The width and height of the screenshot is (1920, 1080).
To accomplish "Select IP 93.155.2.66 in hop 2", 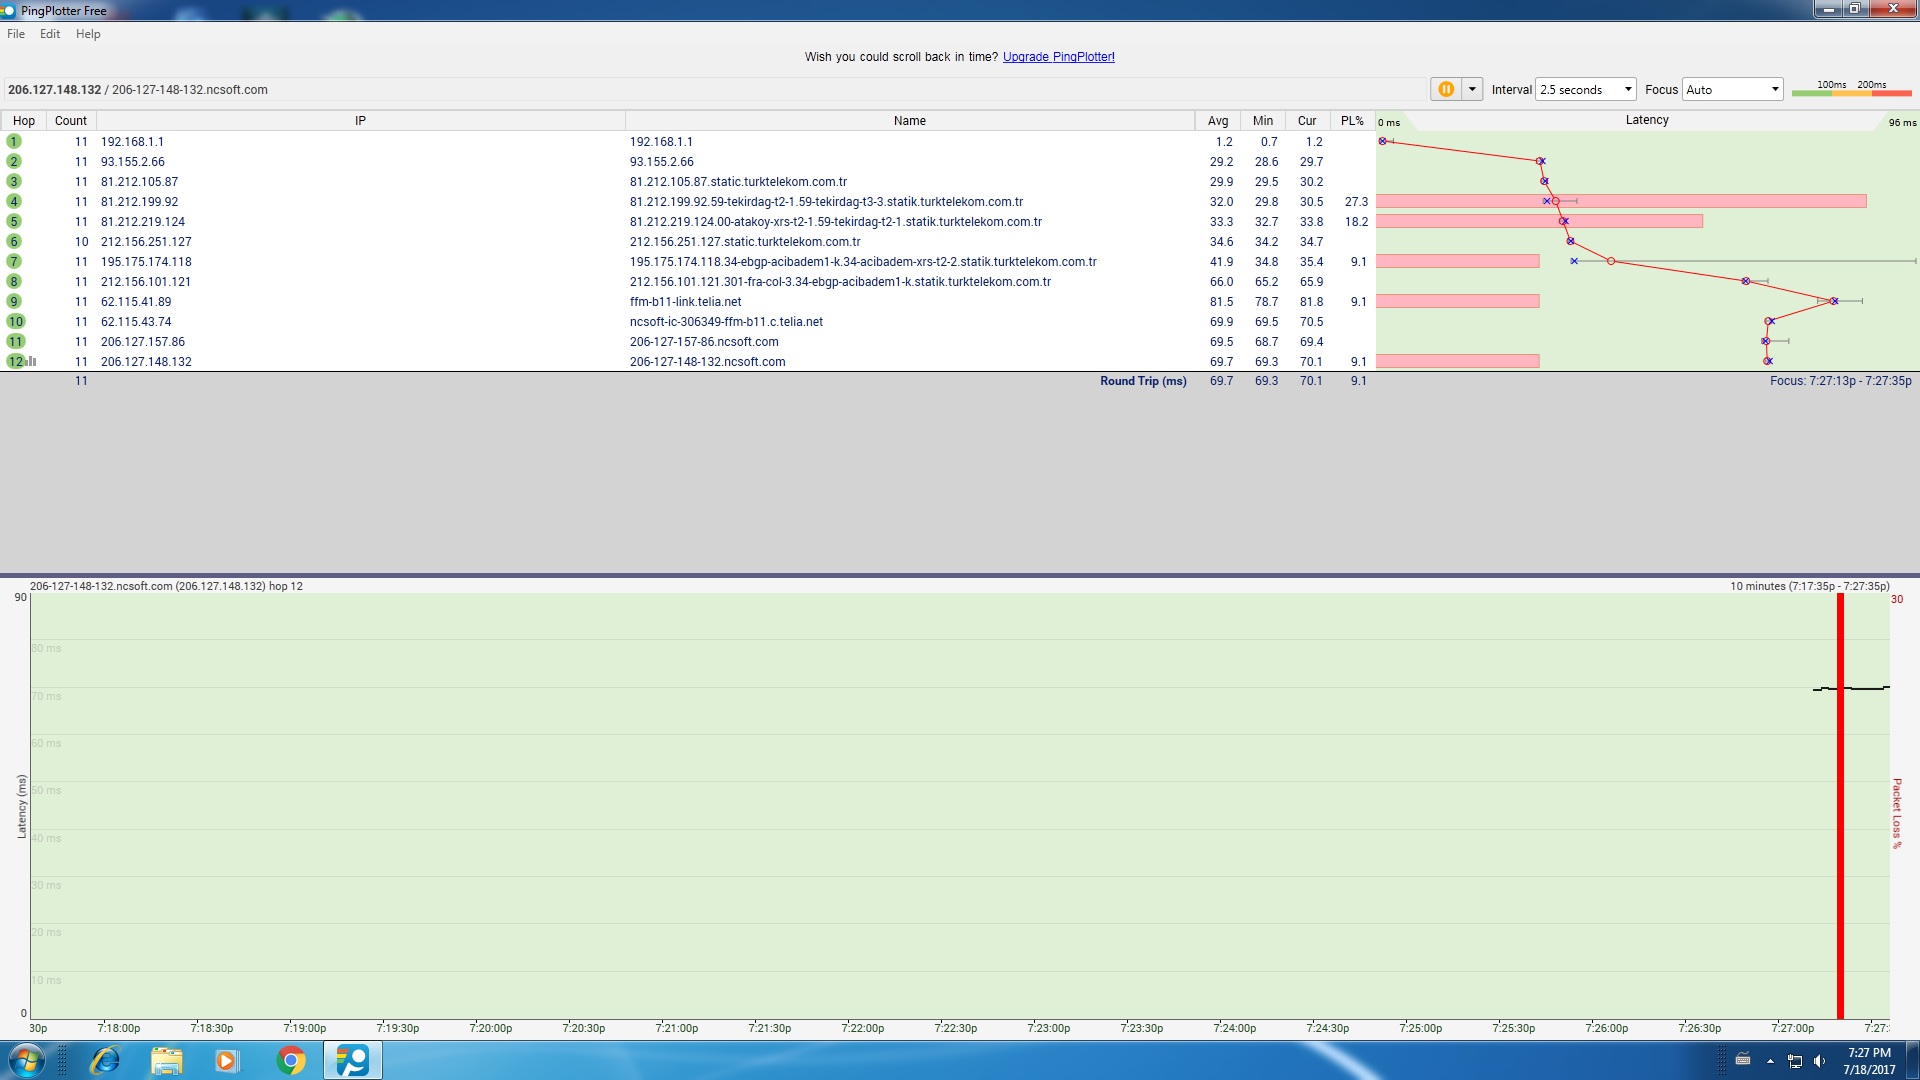I will pyautogui.click(x=133, y=162).
